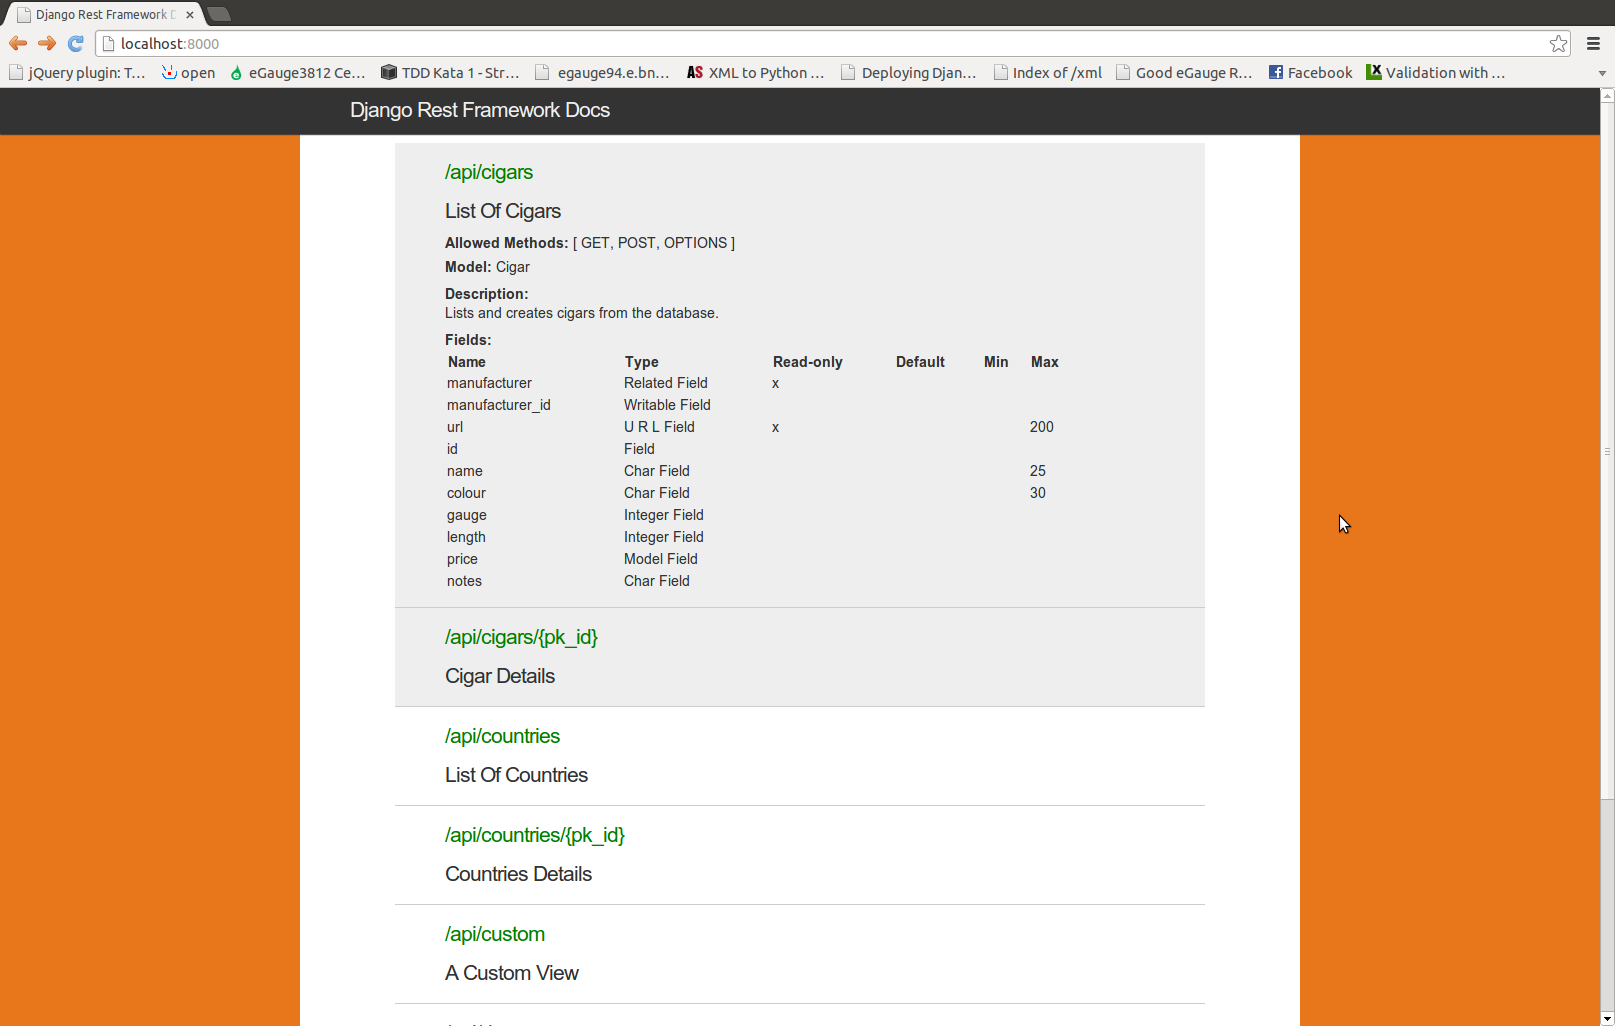Expand the /api/custom endpoint

(495, 934)
